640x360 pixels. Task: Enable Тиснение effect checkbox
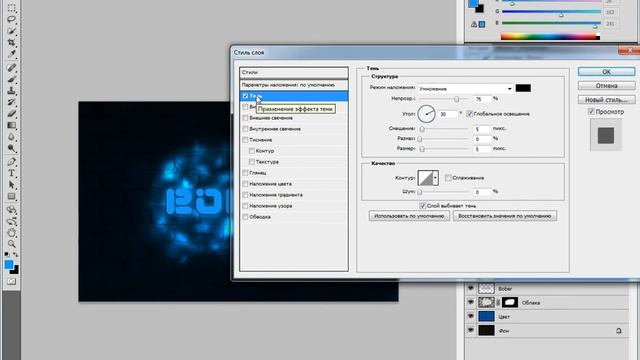coord(245,140)
